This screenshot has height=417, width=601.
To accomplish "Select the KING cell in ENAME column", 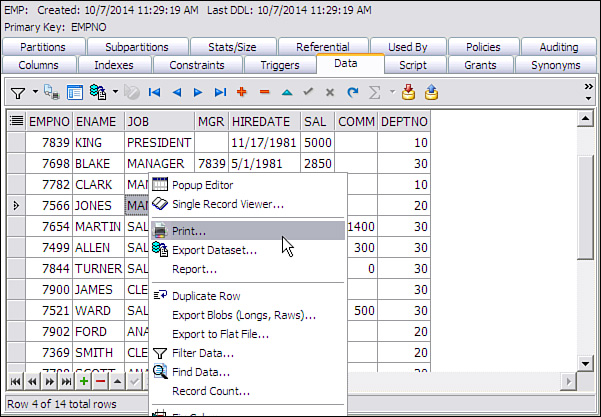I will 97,142.
